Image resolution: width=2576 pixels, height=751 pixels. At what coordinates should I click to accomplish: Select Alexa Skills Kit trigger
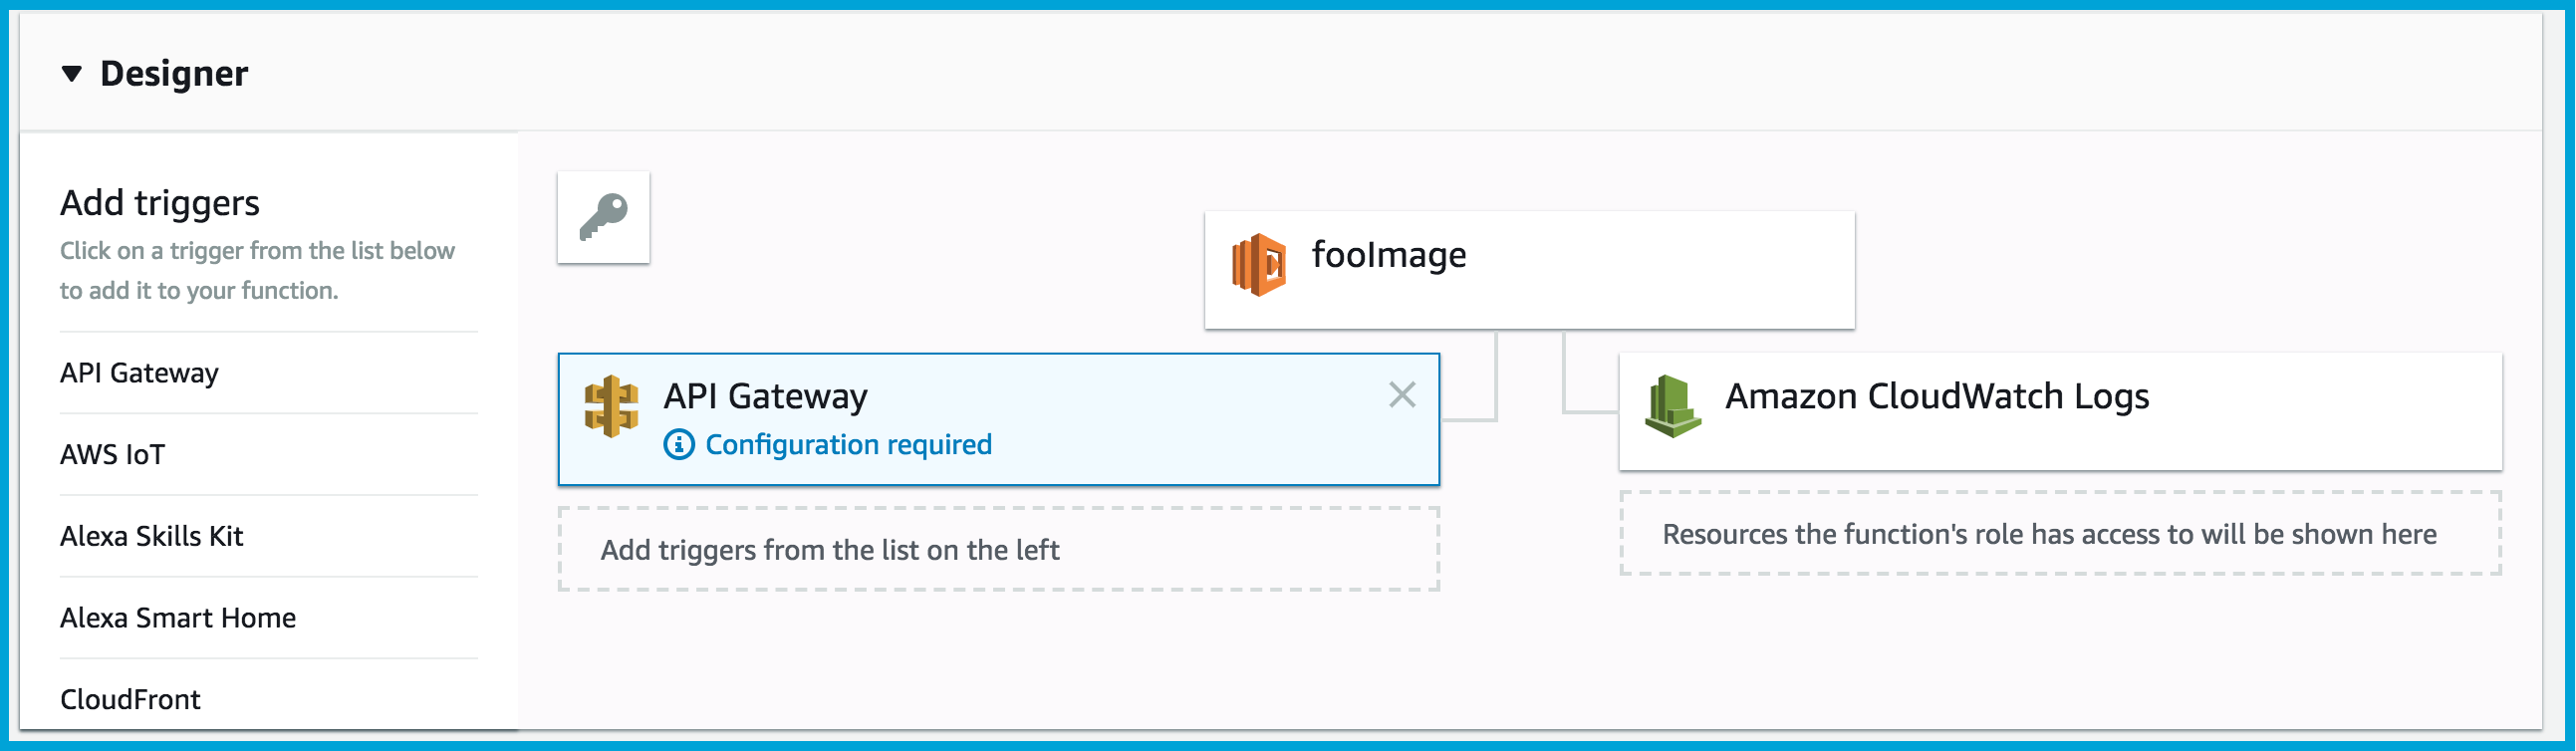coord(152,536)
